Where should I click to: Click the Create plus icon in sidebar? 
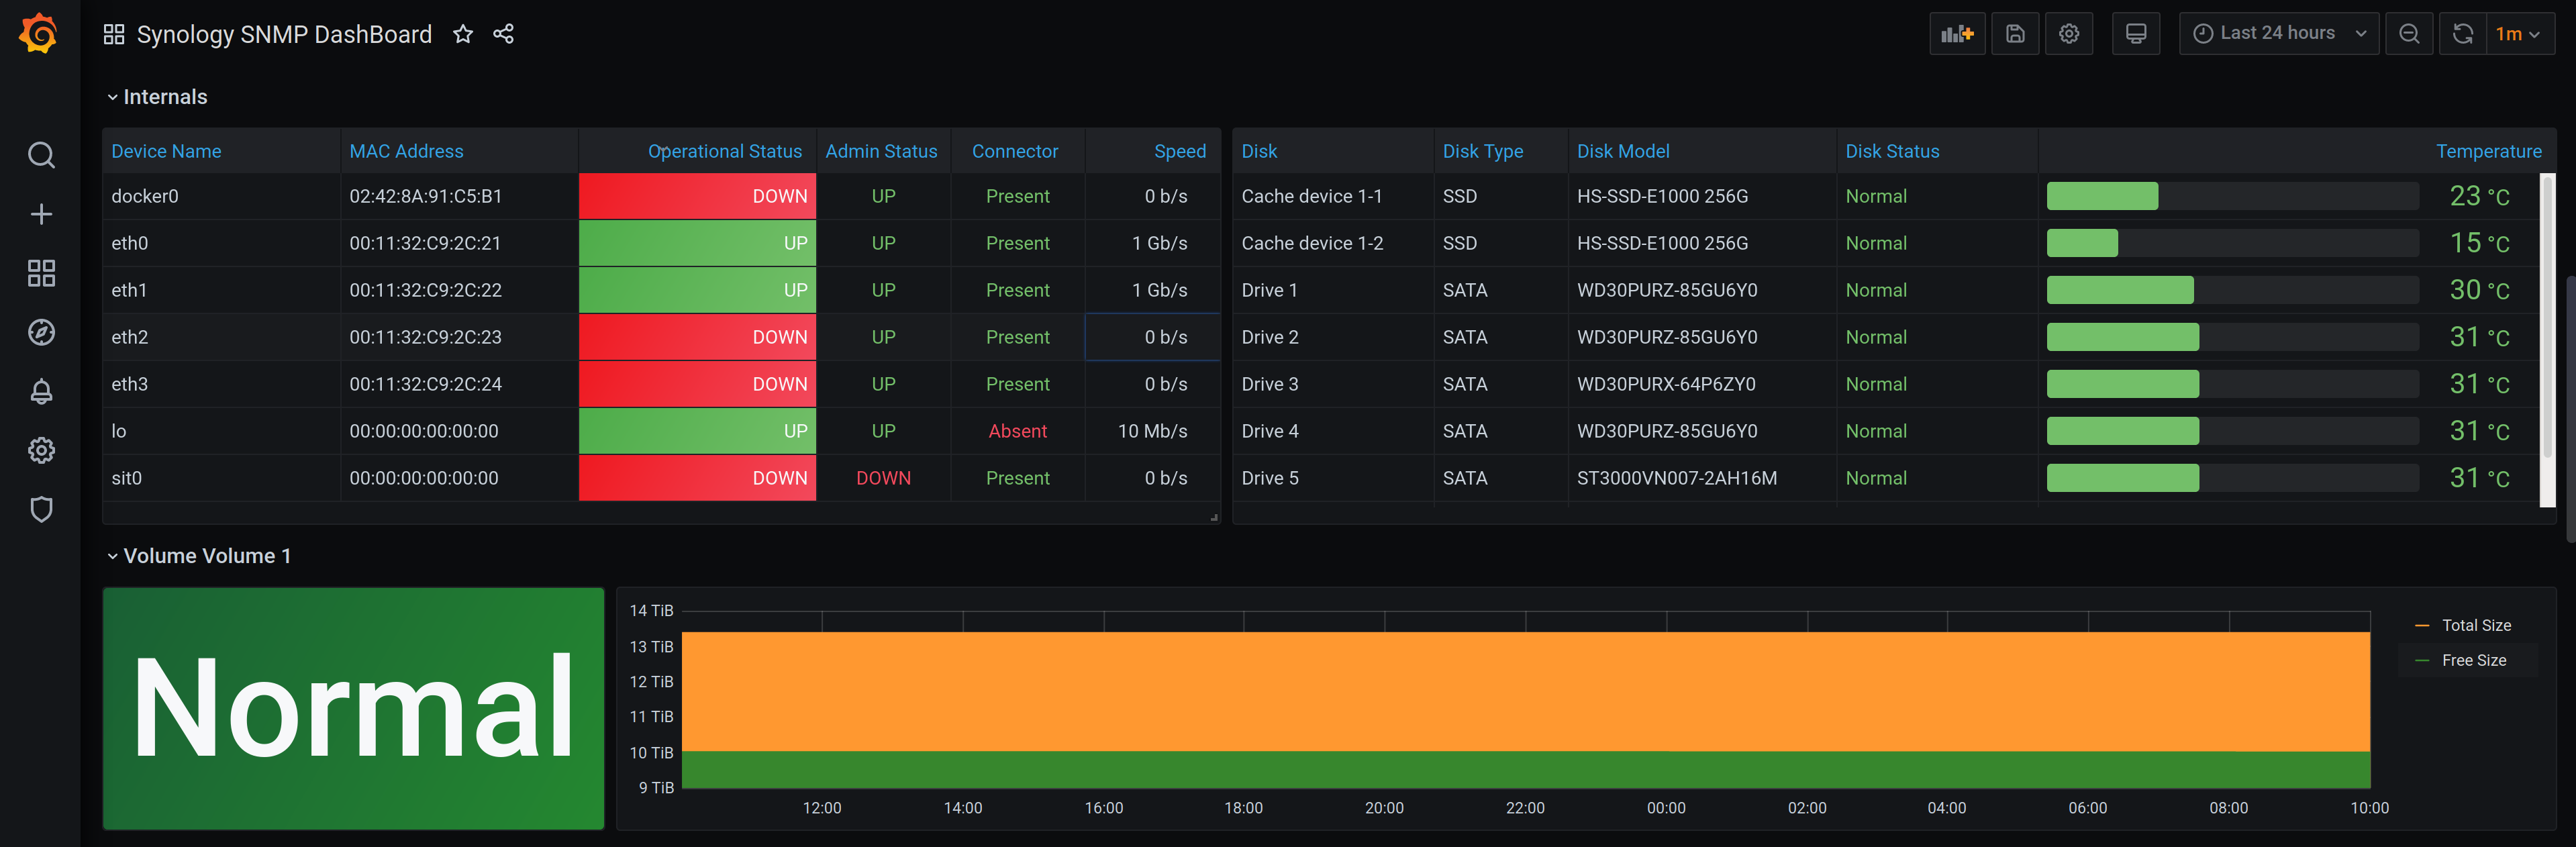(41, 214)
